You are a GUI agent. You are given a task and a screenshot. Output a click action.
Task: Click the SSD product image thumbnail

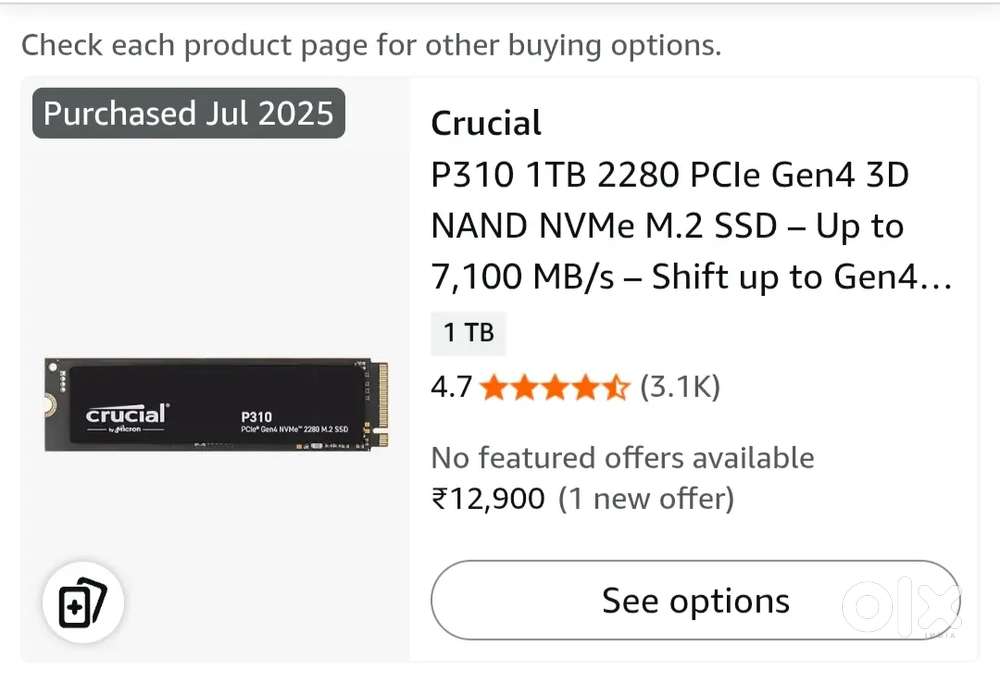217,405
